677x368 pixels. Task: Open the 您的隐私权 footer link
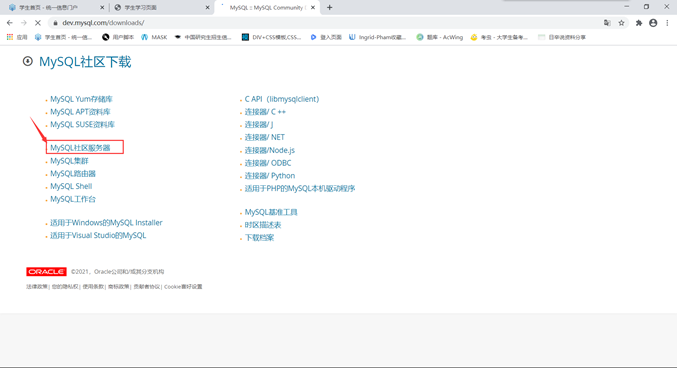(x=65, y=287)
